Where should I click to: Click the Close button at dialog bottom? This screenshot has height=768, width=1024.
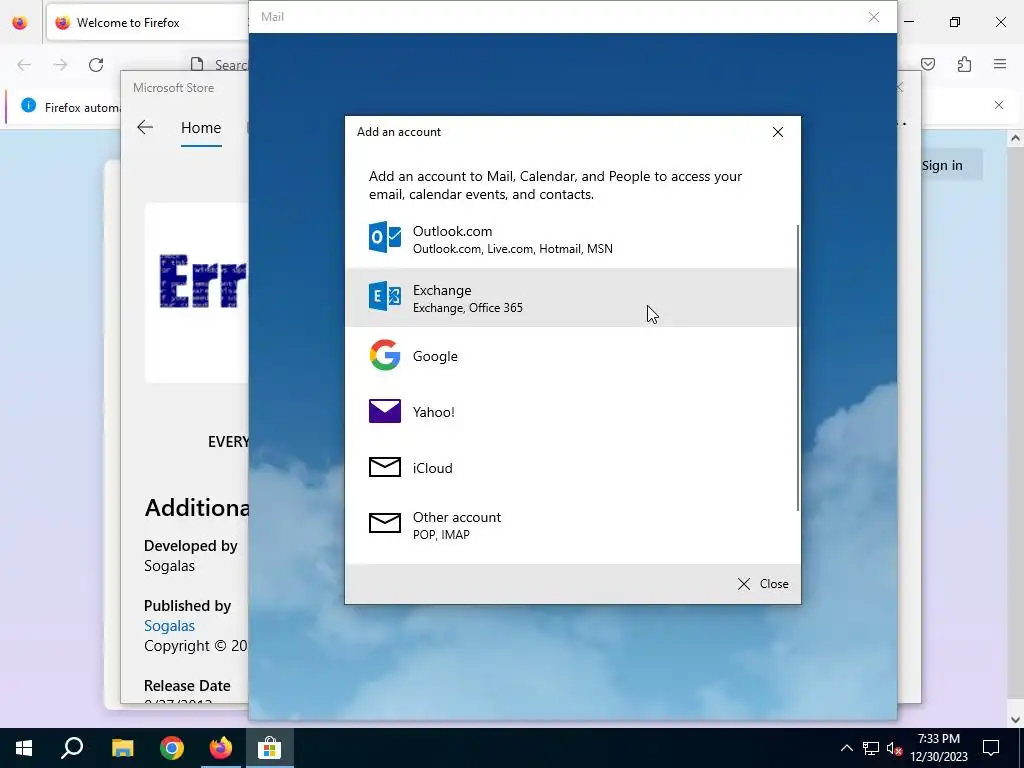(763, 584)
